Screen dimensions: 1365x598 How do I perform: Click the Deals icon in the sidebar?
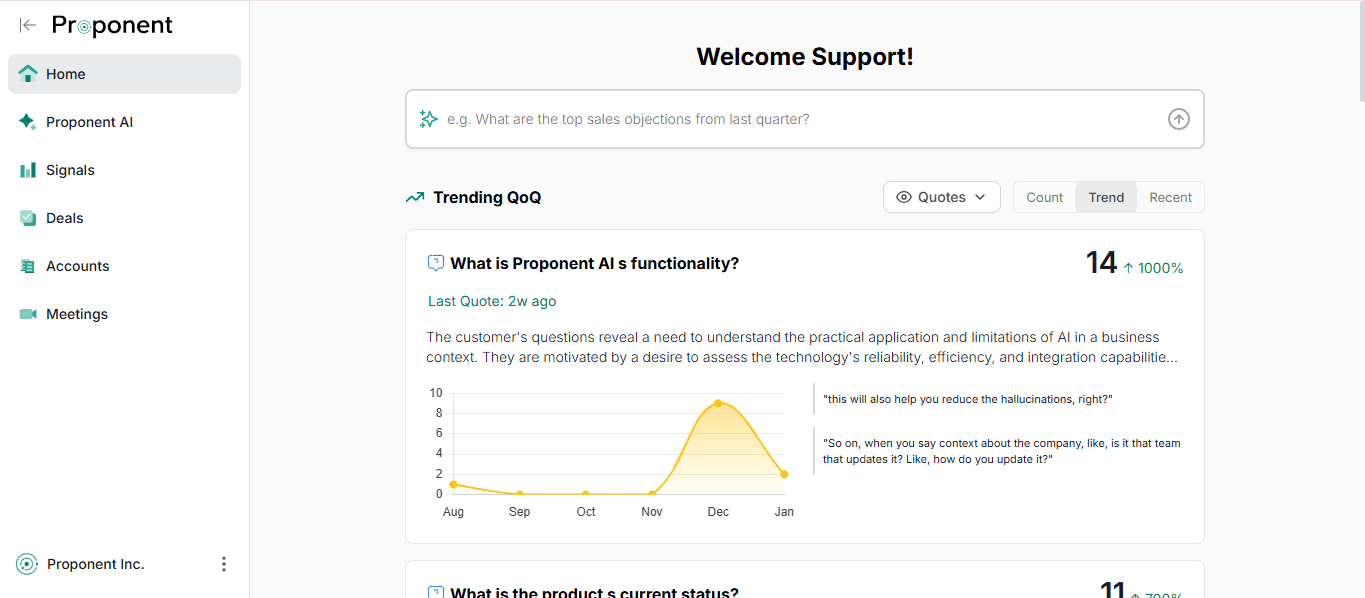click(28, 218)
